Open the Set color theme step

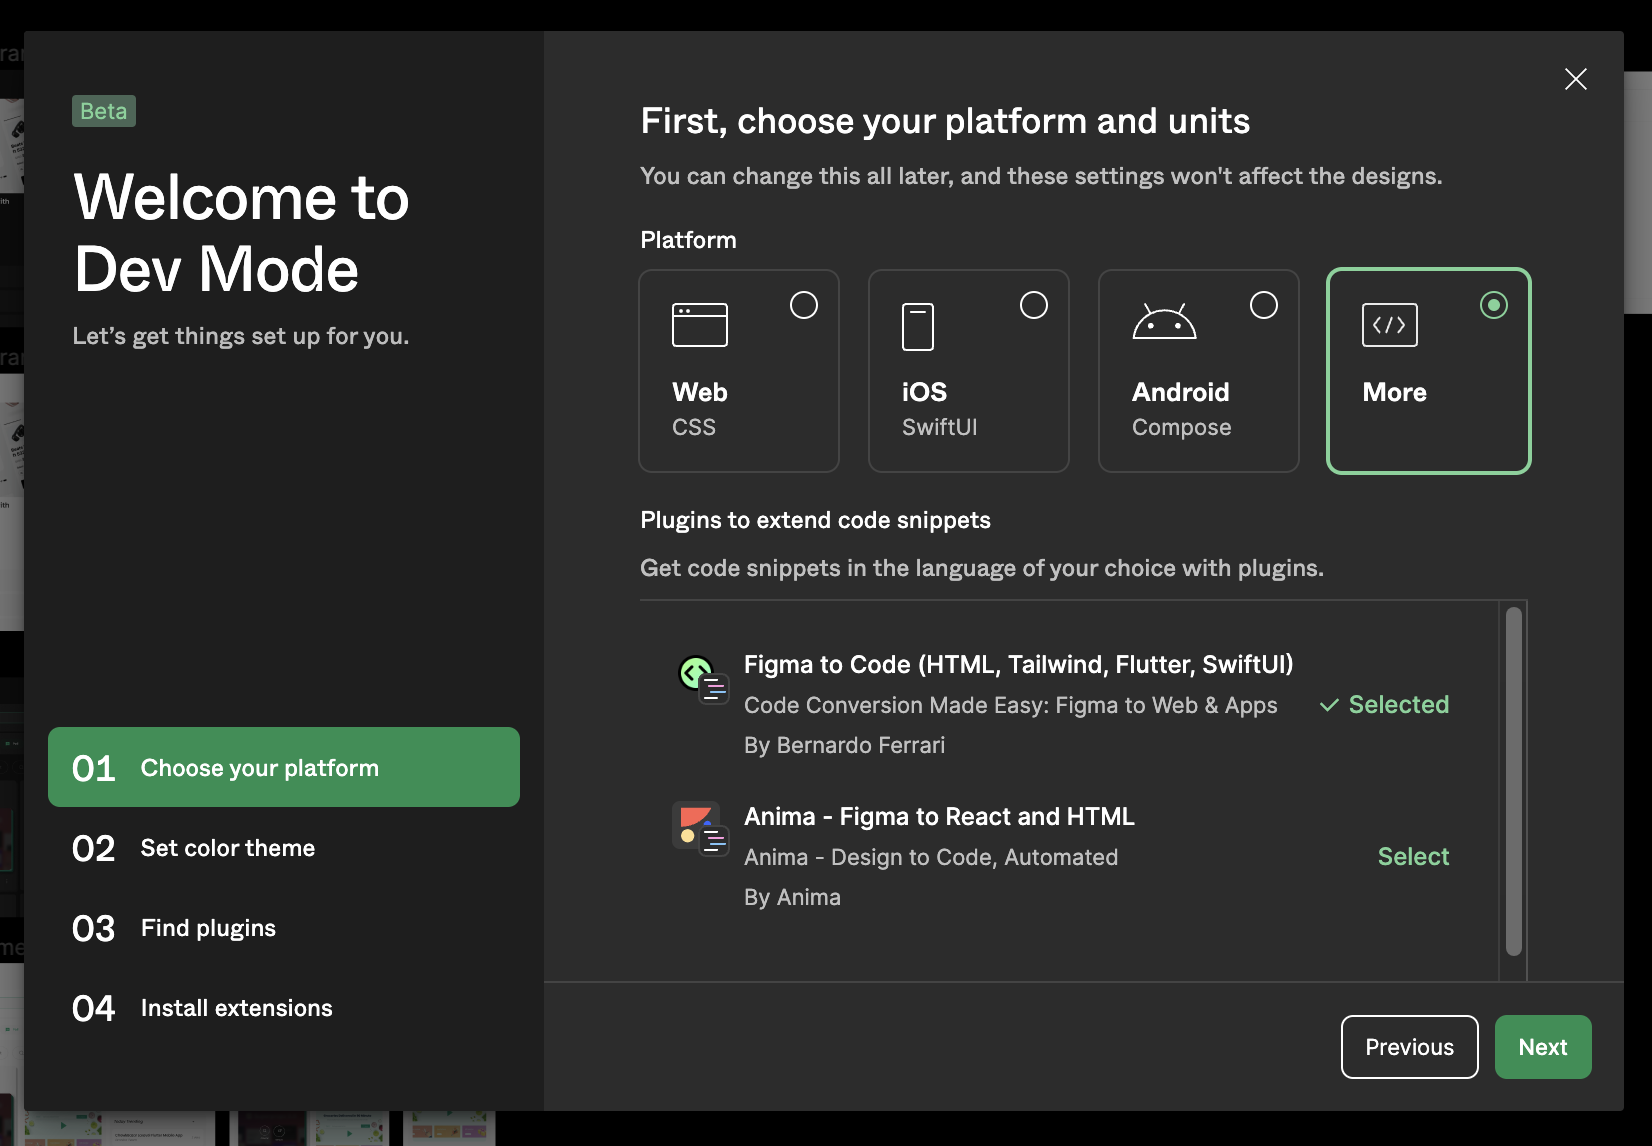coord(227,847)
